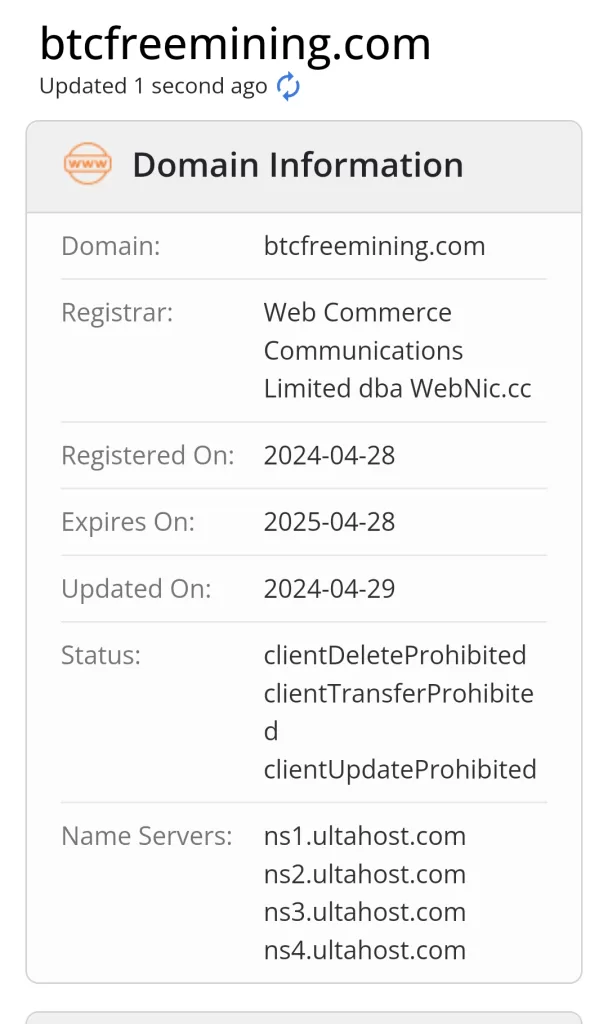Click the Web Commerce Communications registrar name
608x1024 pixels.
point(397,350)
